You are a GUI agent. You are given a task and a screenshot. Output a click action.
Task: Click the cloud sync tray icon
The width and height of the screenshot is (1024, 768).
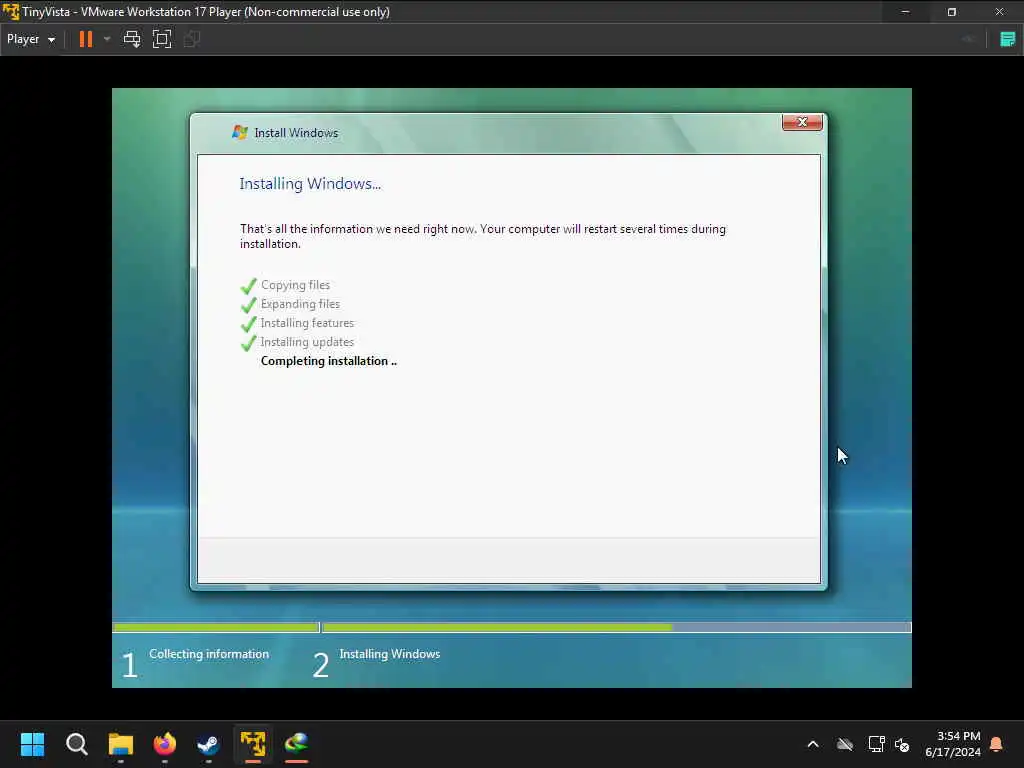[845, 744]
